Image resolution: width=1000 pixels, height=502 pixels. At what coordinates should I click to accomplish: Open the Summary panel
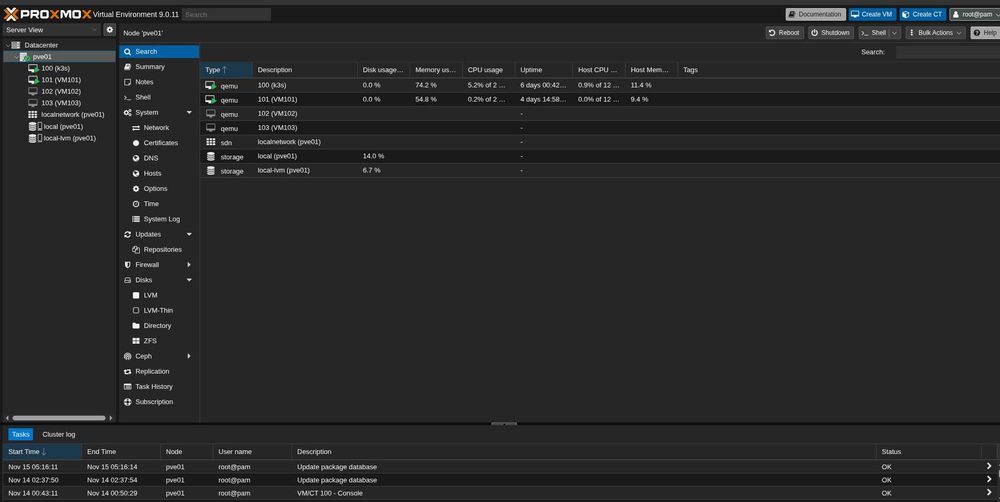[x=159, y=67]
